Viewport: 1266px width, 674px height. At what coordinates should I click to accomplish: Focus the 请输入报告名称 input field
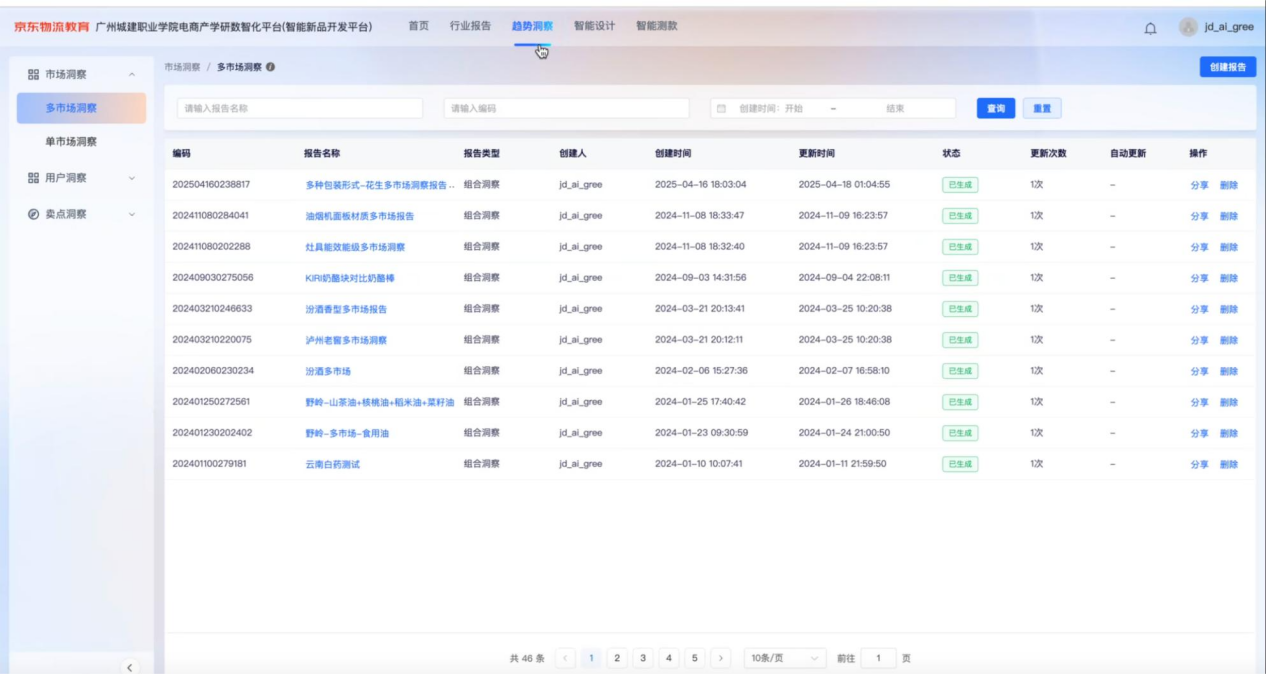(300, 109)
